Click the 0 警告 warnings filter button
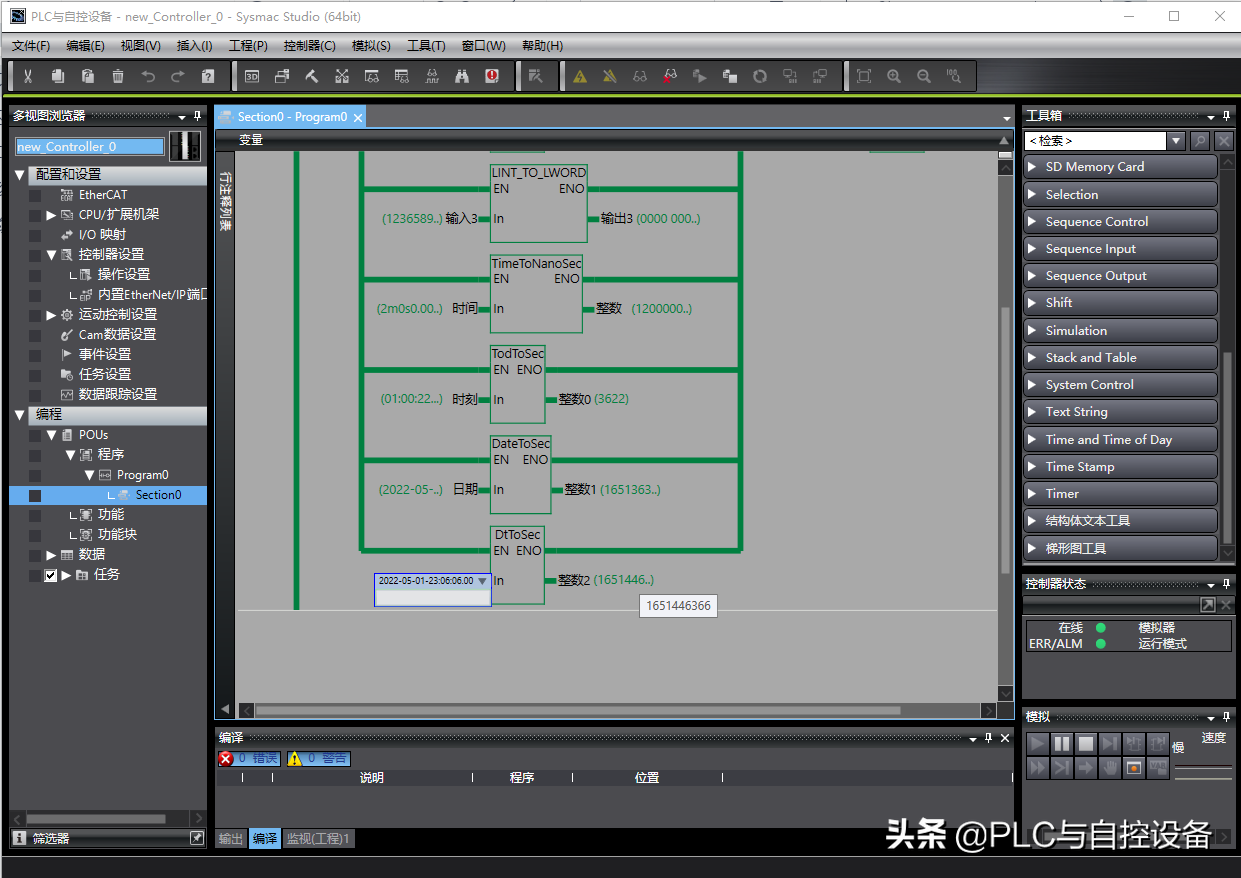This screenshot has width=1241, height=878. 318,759
